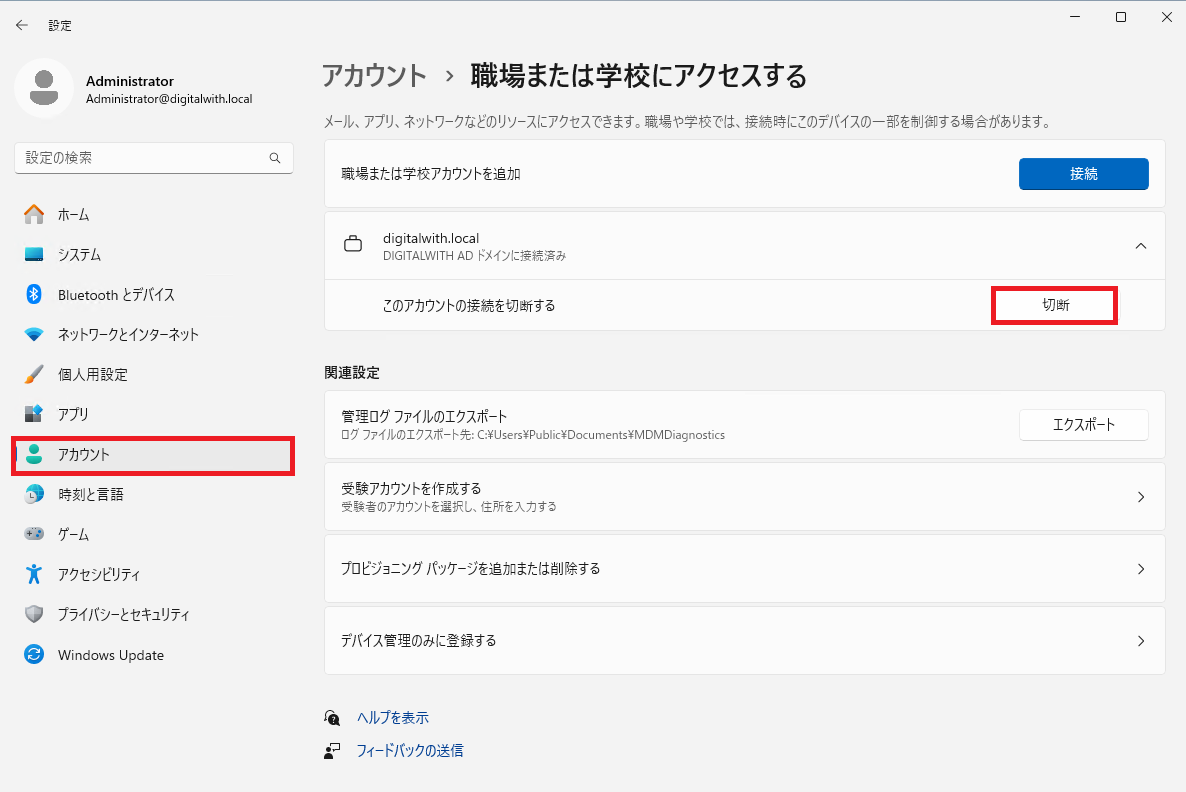
Task: Close the Settings window
Action: coord(1166,17)
